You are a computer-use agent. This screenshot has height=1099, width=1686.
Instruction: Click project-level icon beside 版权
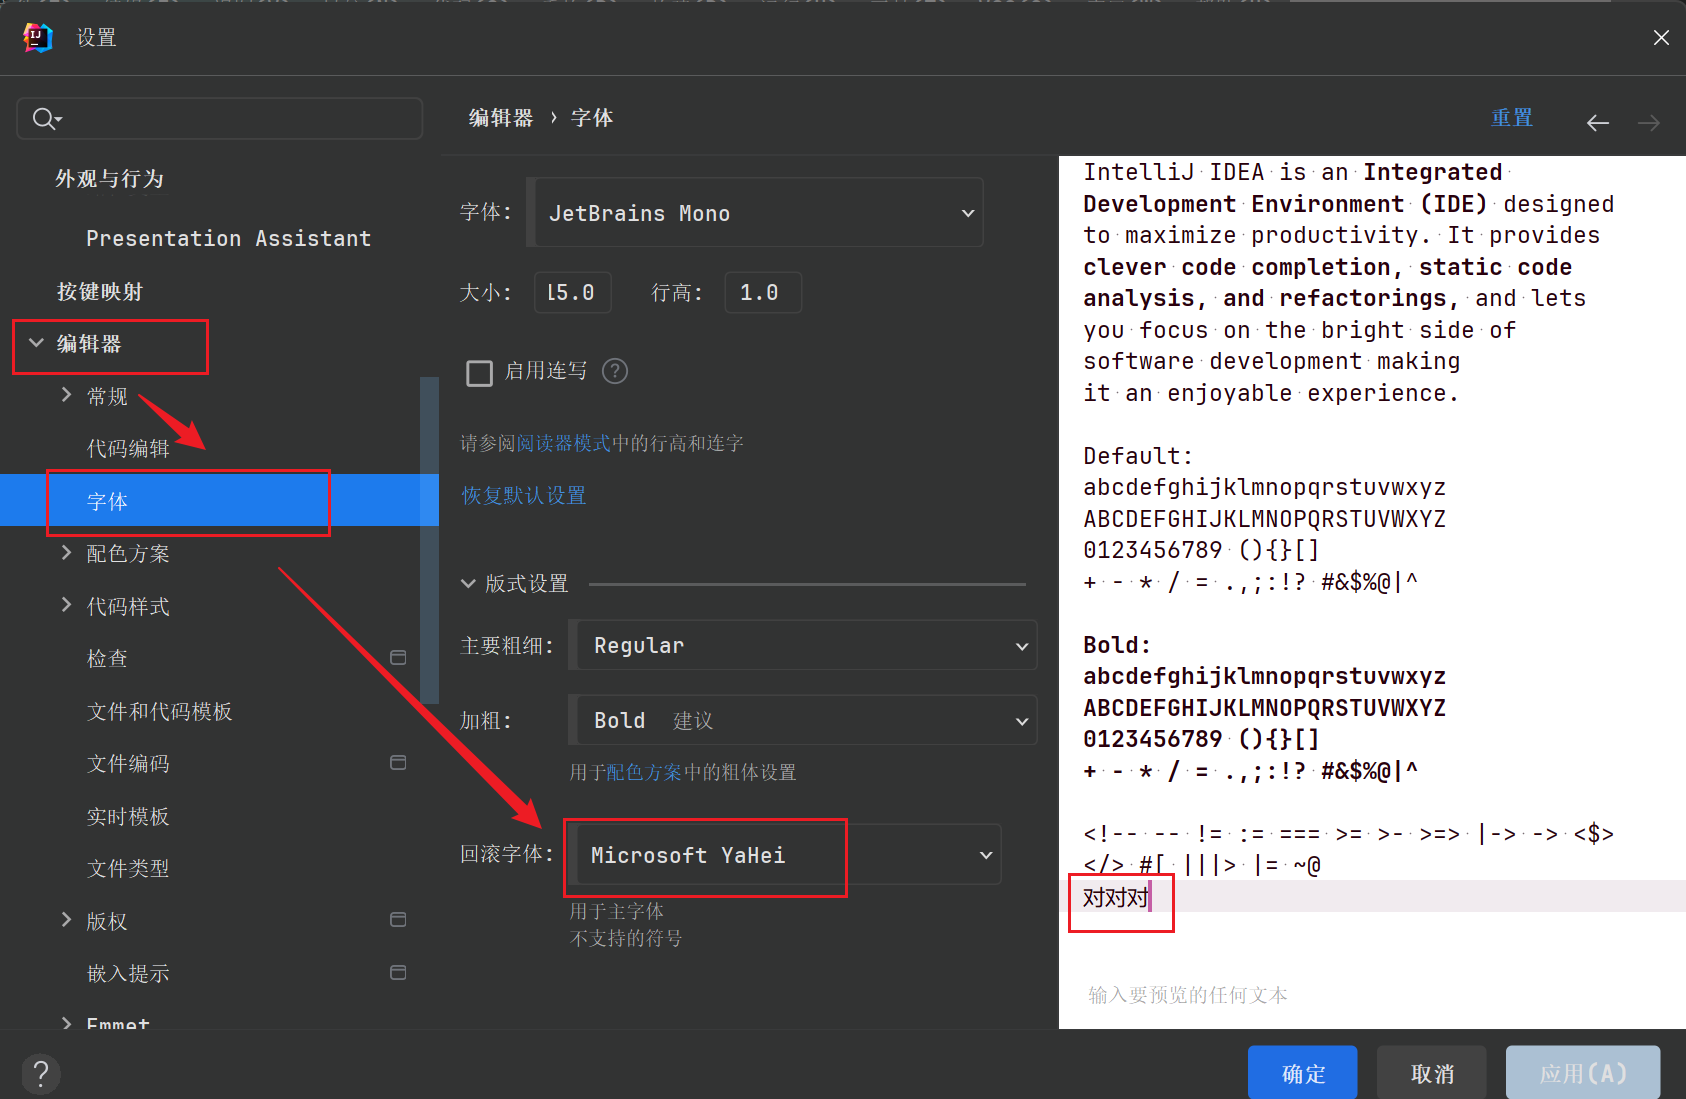[398, 920]
